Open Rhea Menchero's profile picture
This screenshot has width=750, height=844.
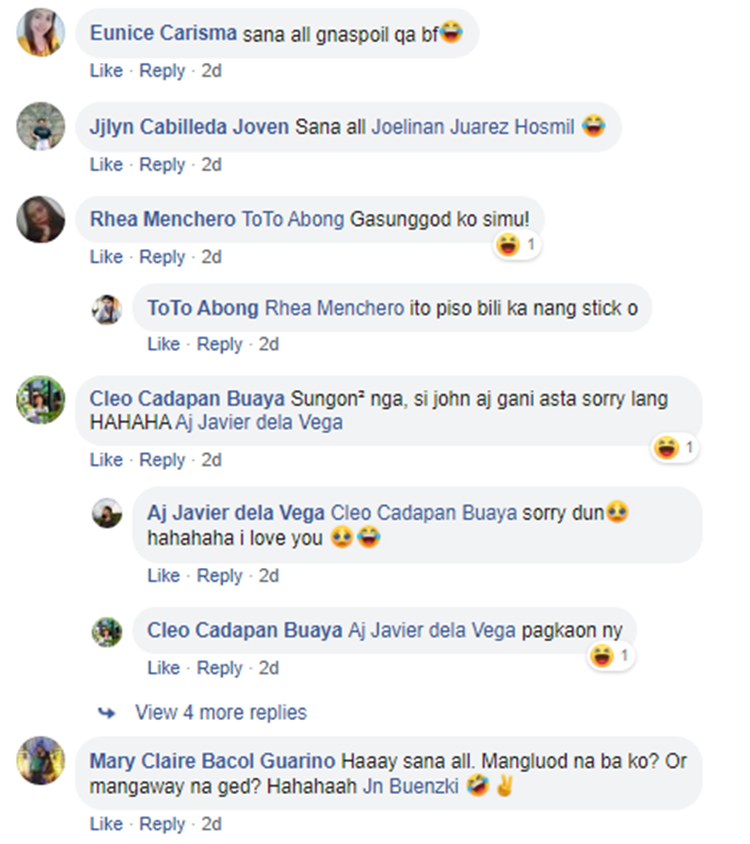pos(41,219)
